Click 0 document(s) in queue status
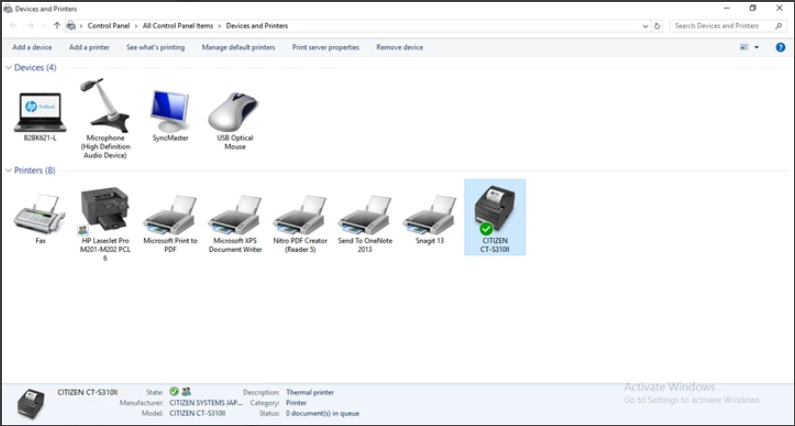Screen dimensions: 795x426 (x=322, y=414)
